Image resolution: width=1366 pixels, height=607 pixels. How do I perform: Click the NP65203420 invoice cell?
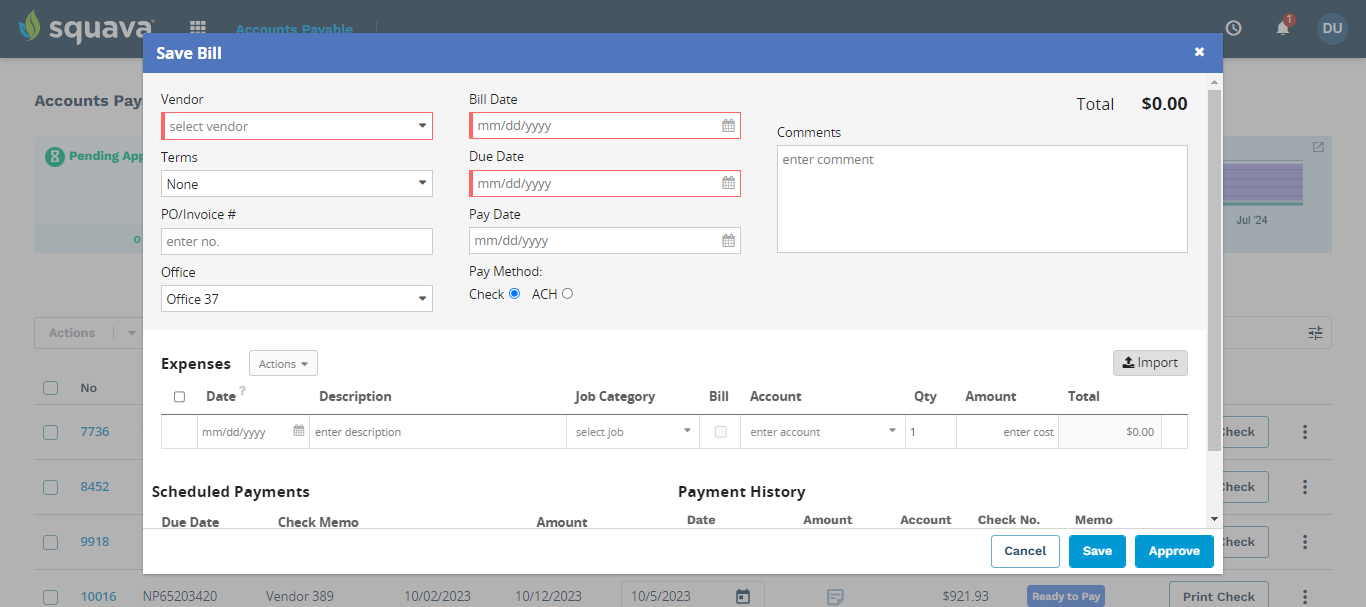(180, 597)
